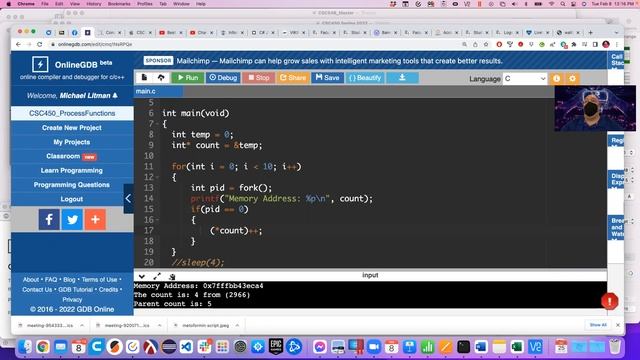Click Logout in the sidebar
Image resolution: width=640 pixels, height=360 pixels.
pos(72,199)
